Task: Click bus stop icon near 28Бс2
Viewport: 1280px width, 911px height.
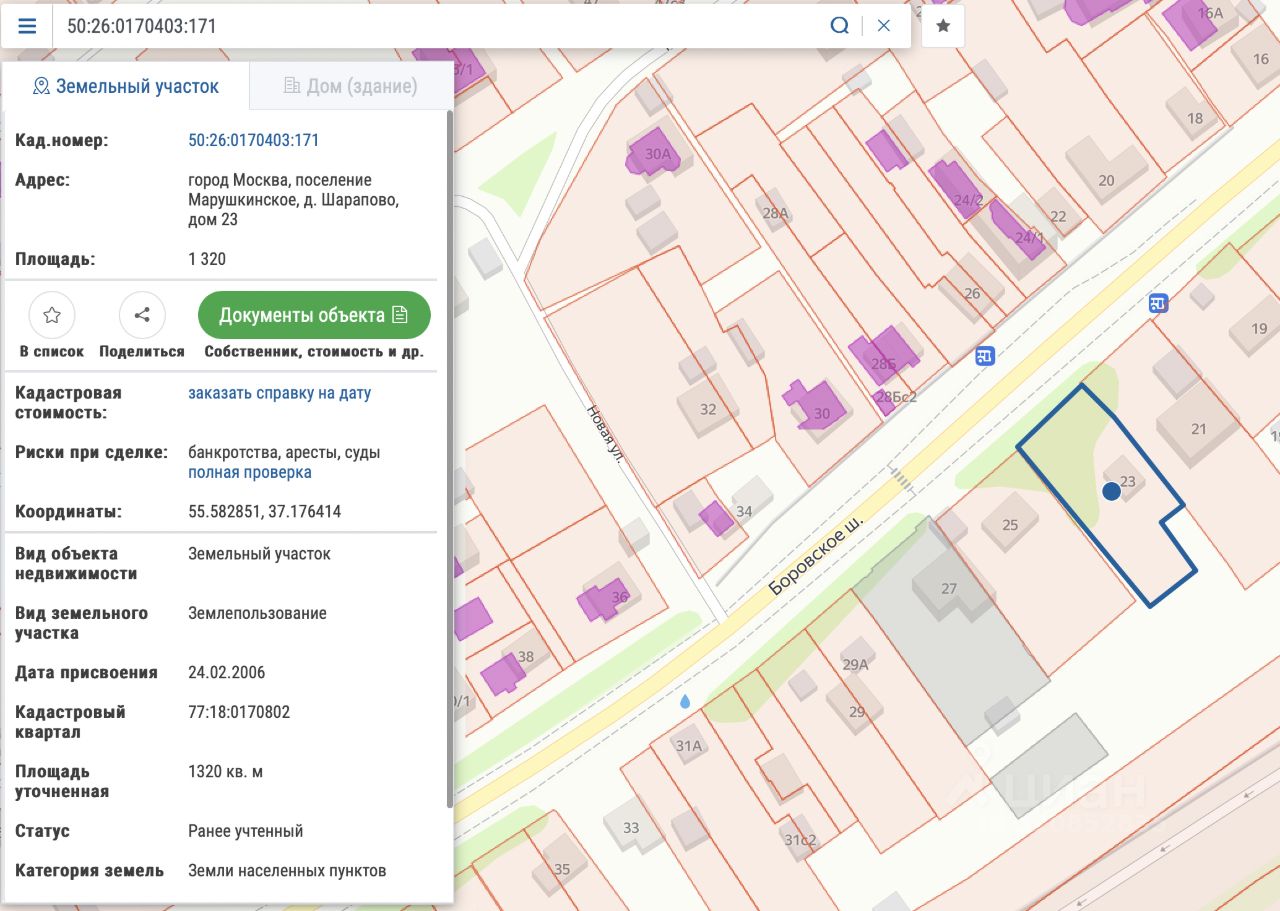Action: click(x=985, y=355)
